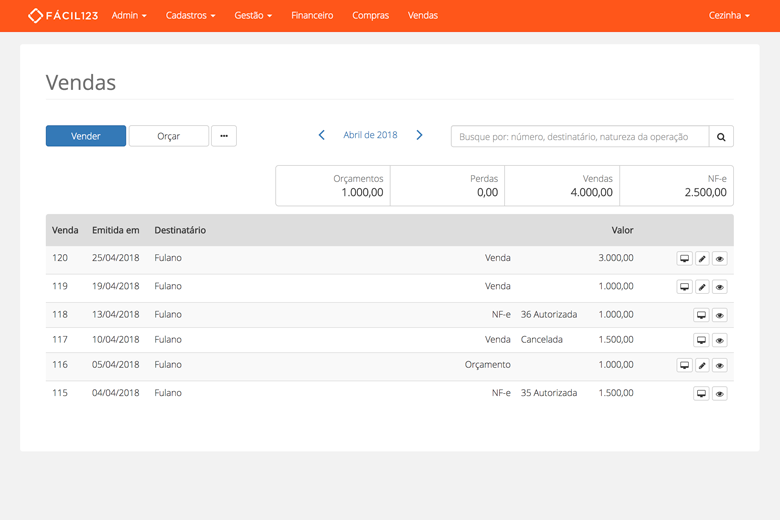Viewport: 780px width, 520px height.
Task: Click monitor icon for sale 116
Action: point(684,365)
